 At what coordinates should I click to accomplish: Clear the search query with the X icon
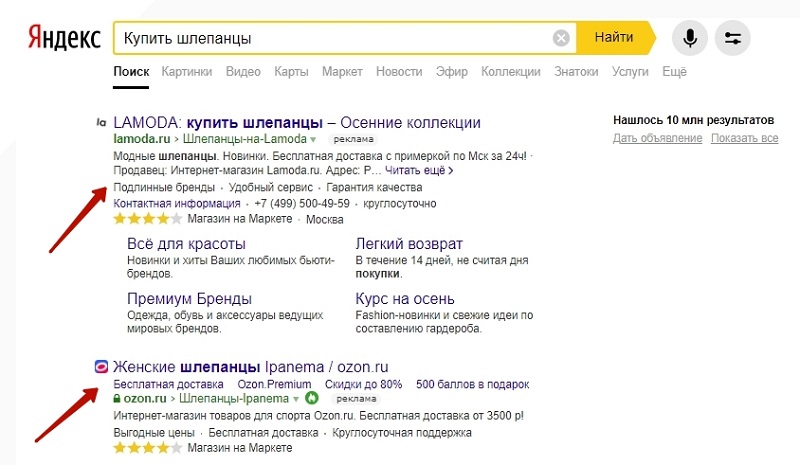(561, 38)
